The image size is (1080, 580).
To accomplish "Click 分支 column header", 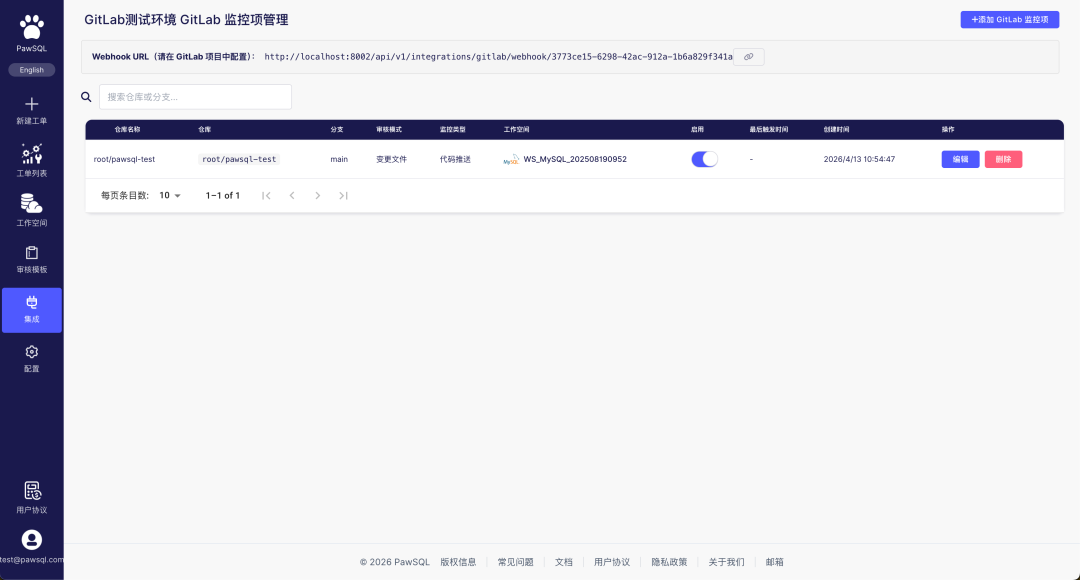I will pyautogui.click(x=337, y=130).
